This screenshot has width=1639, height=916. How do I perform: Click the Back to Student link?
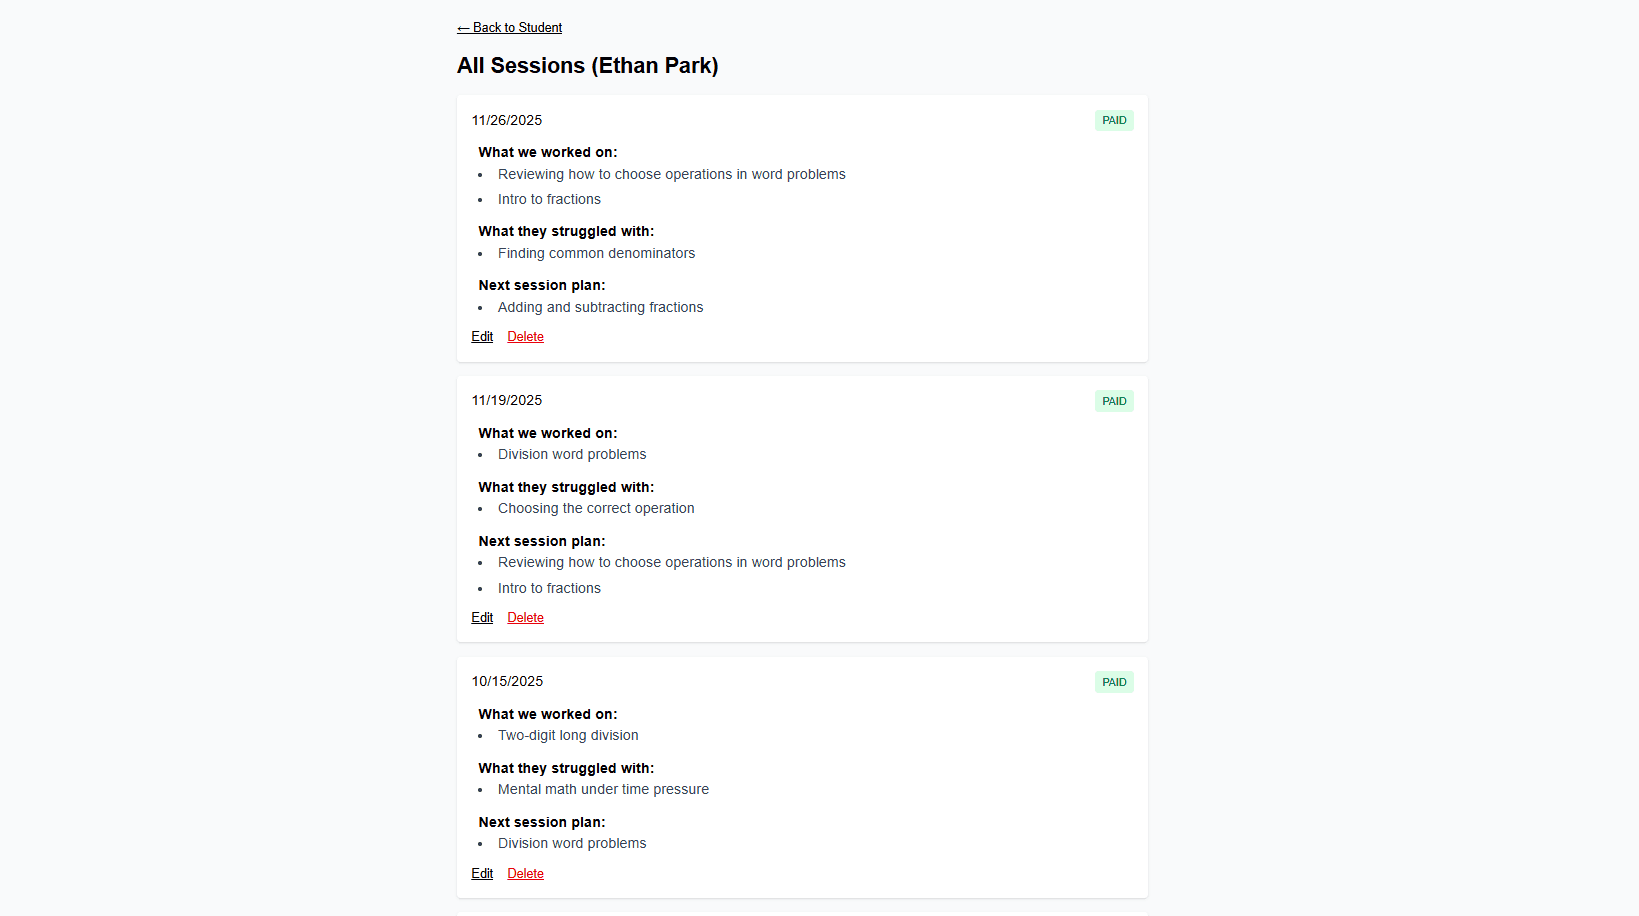[x=510, y=28]
